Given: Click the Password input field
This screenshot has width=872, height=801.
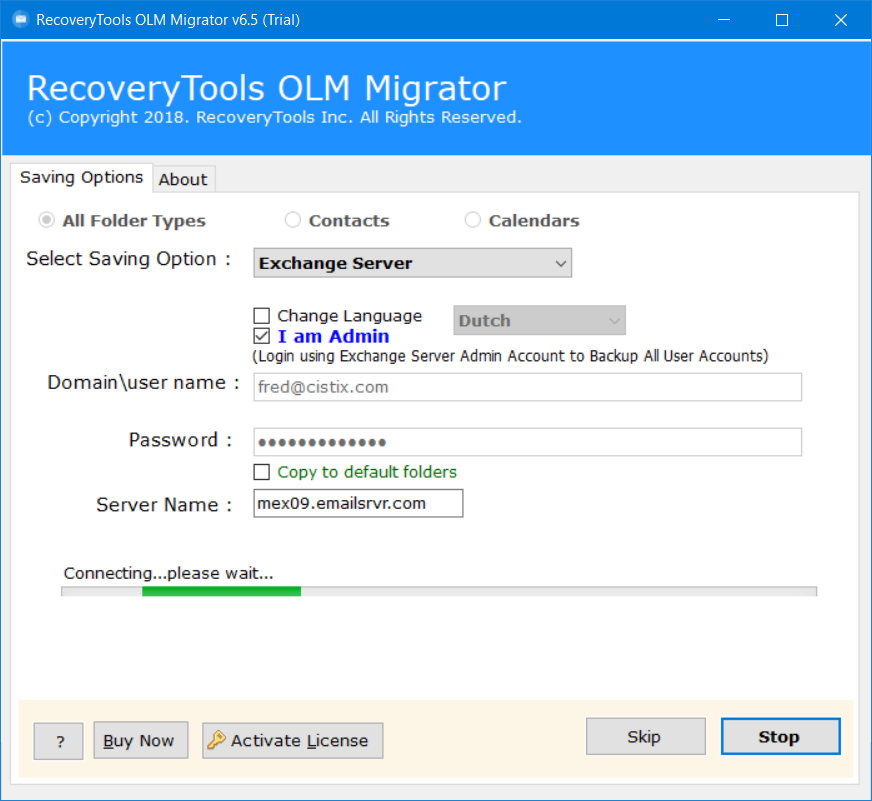Looking at the screenshot, I should [527, 442].
